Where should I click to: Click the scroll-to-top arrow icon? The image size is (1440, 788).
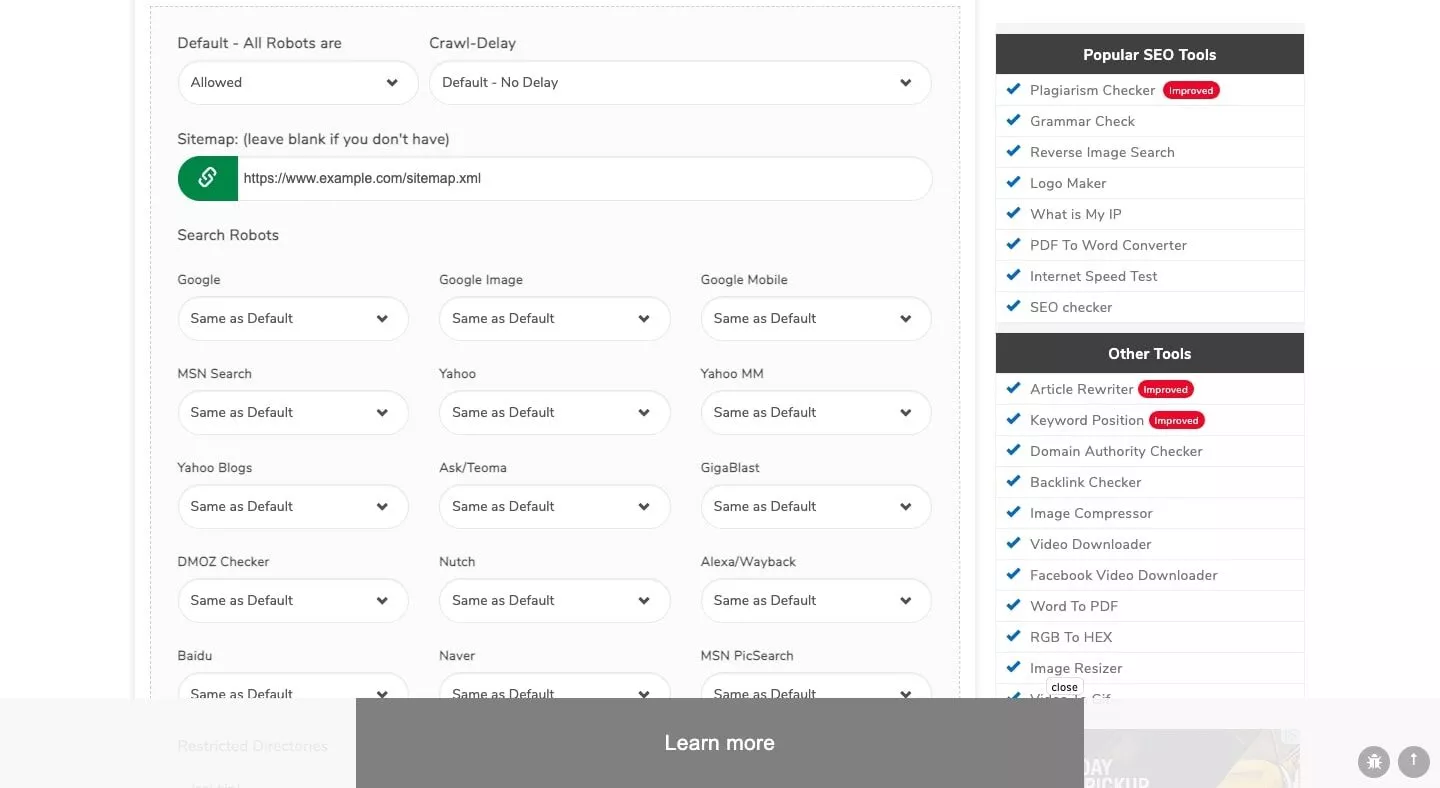[1413, 761]
